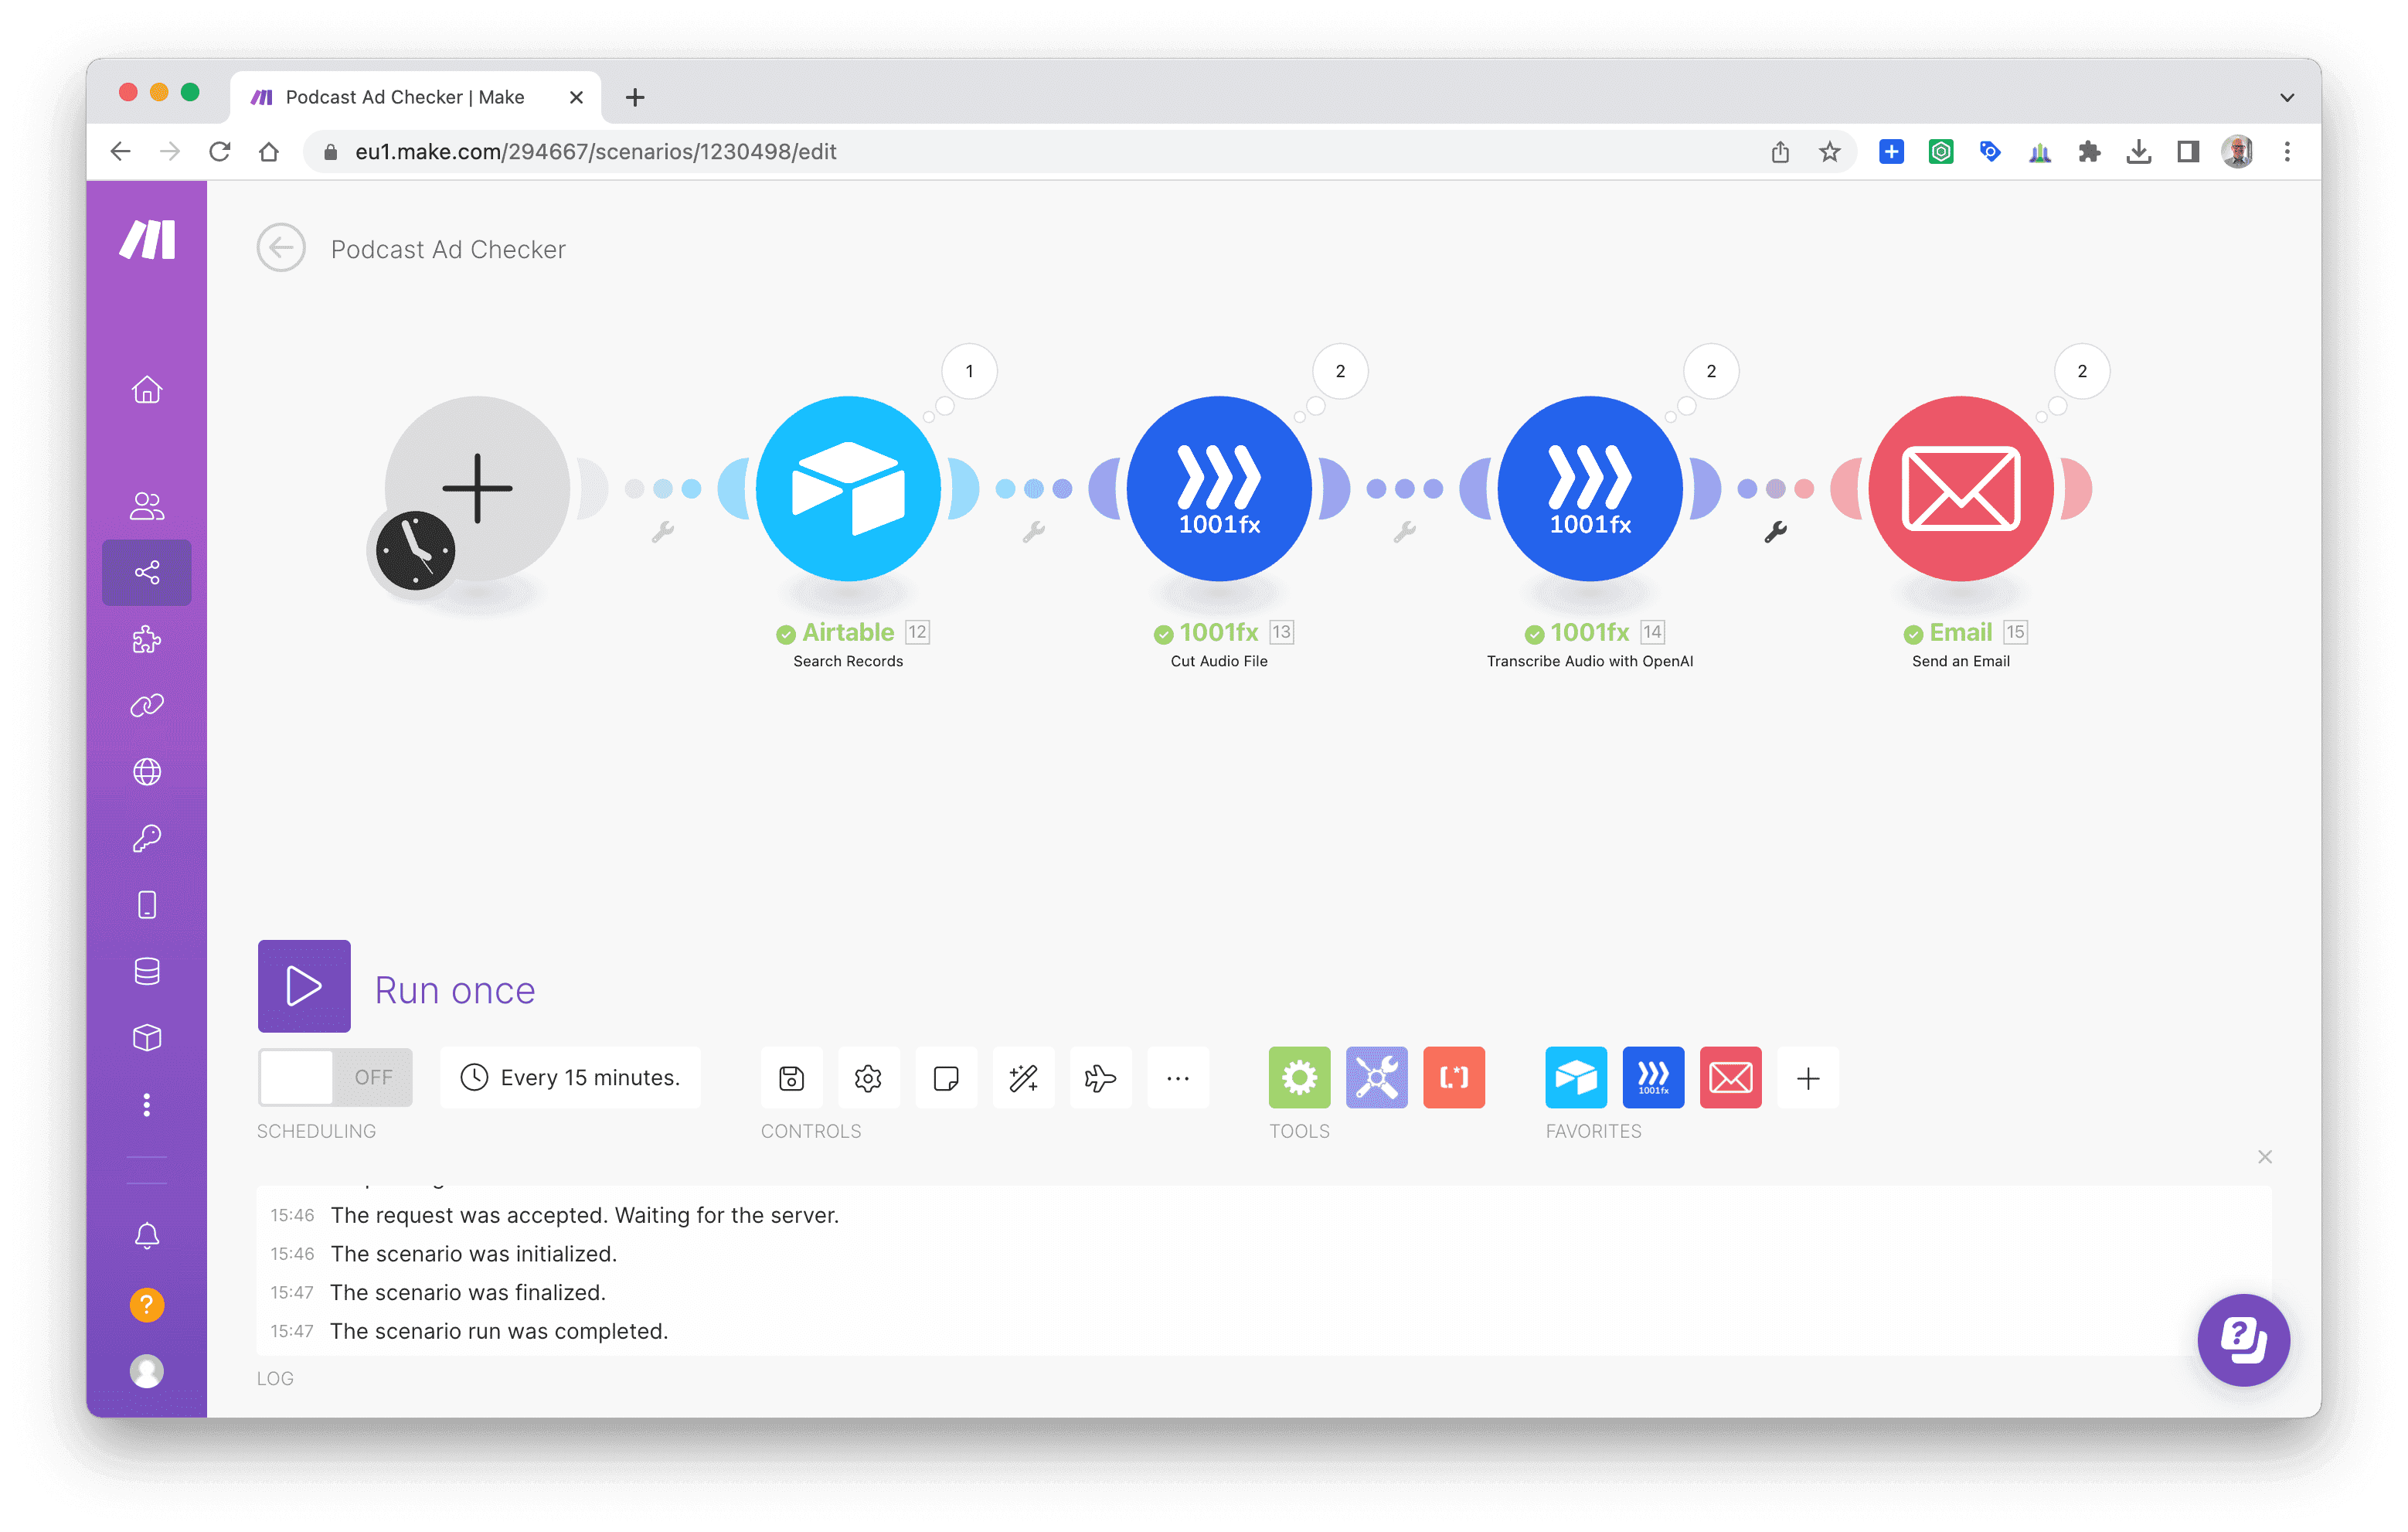Open the Send an Email module
This screenshot has height=1532, width=2408.
tap(1961, 489)
